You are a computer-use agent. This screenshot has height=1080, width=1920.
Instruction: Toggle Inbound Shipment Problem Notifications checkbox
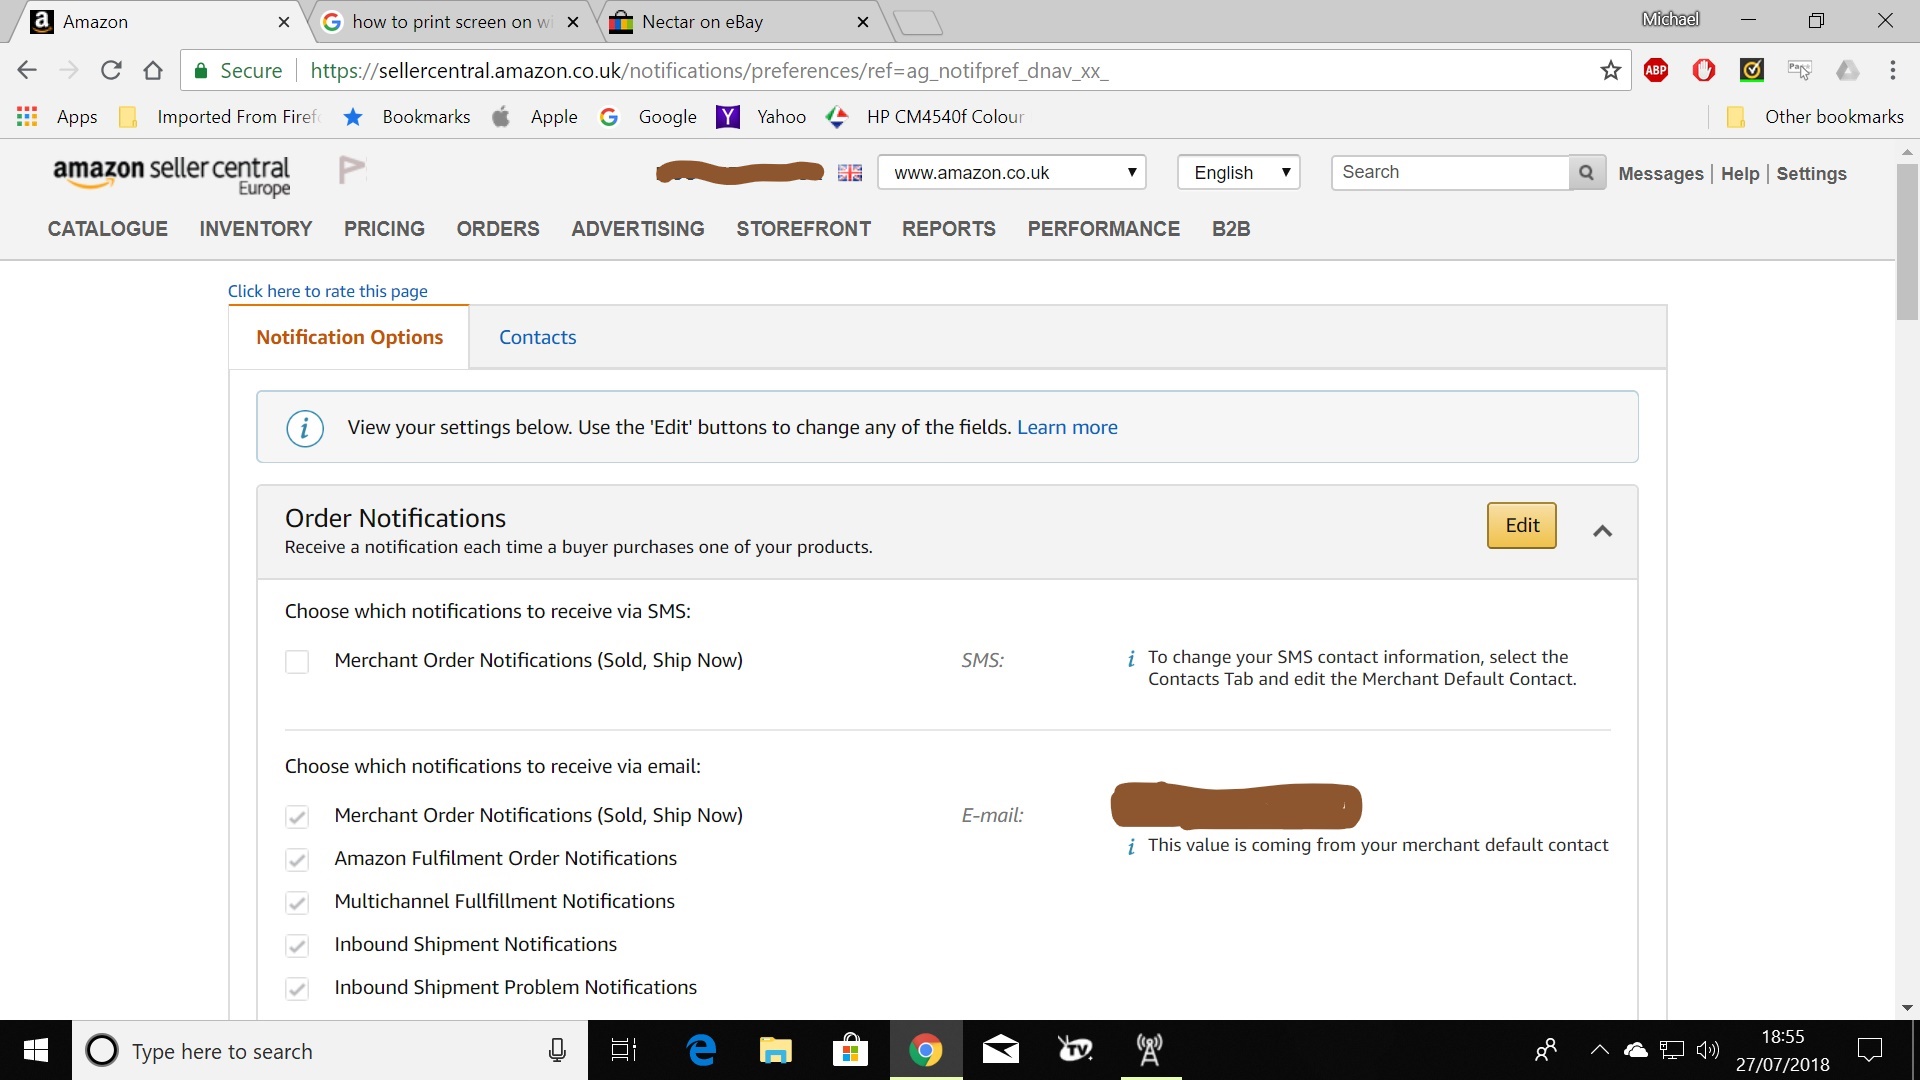tap(297, 989)
